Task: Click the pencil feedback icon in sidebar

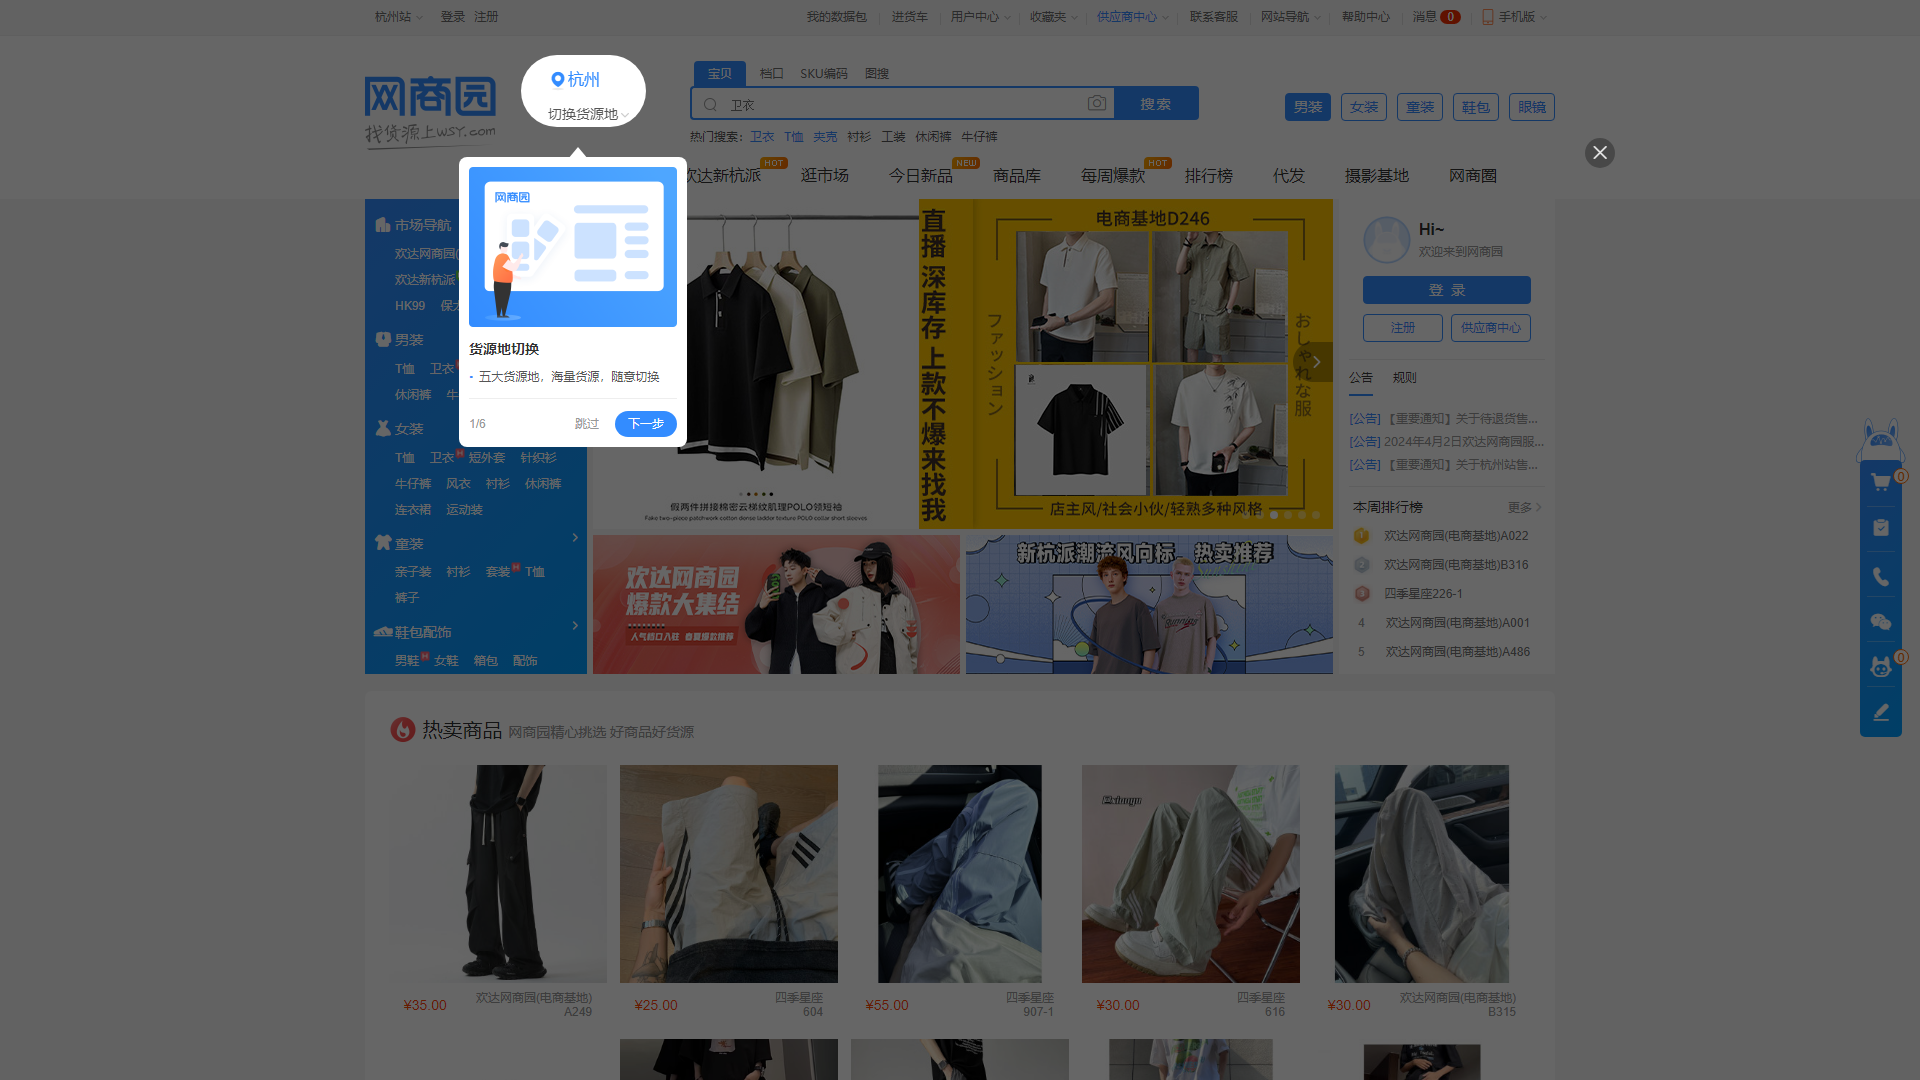Action: tap(1880, 712)
